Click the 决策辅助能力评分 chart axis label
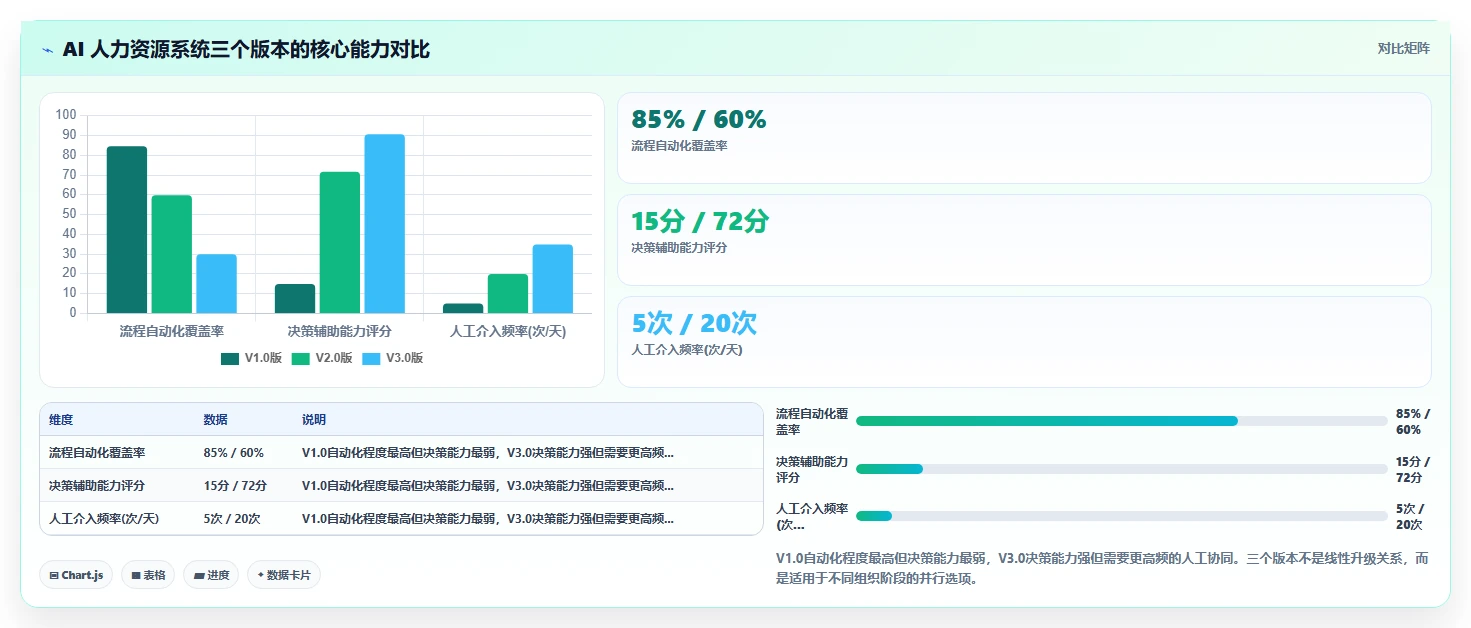 (339, 331)
